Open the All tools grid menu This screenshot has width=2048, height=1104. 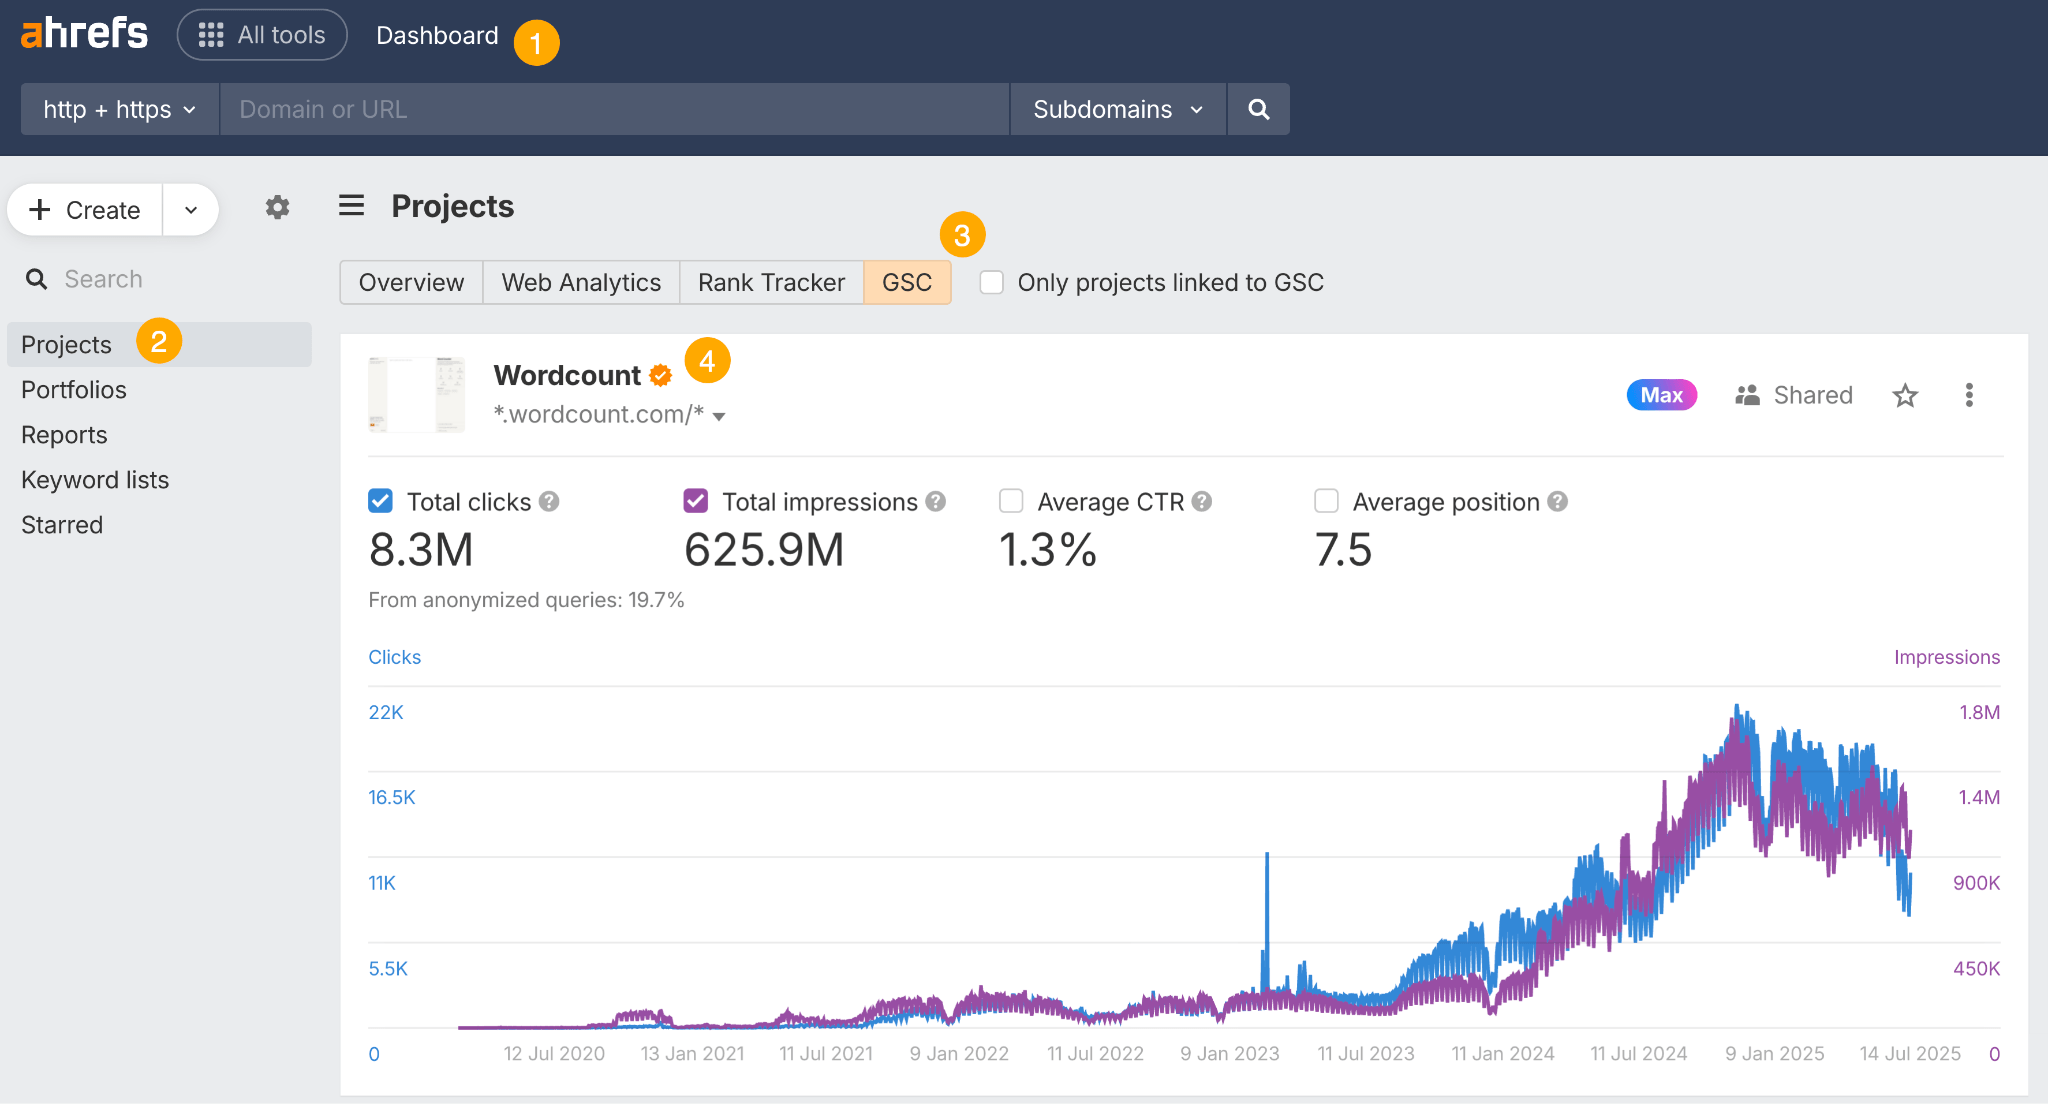pyautogui.click(x=262, y=34)
